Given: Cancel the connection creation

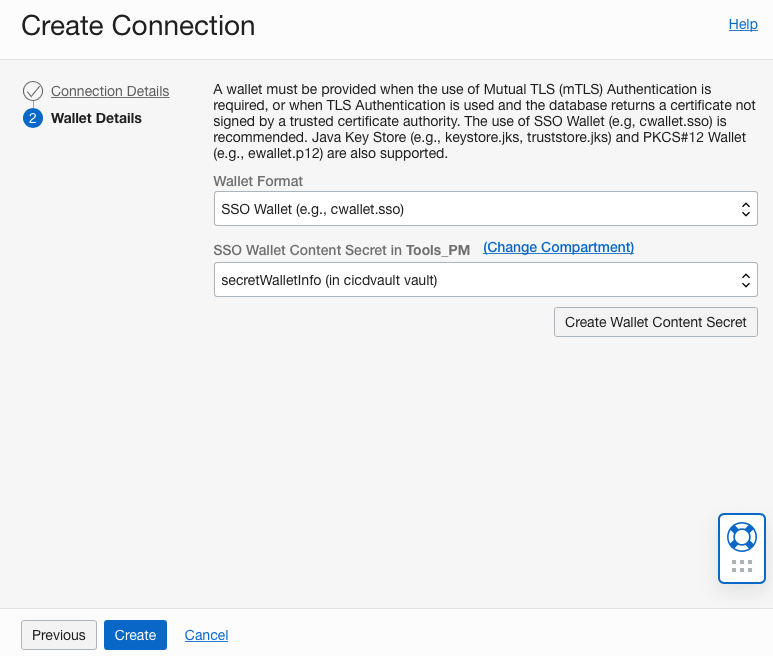Looking at the screenshot, I should click(206, 635).
